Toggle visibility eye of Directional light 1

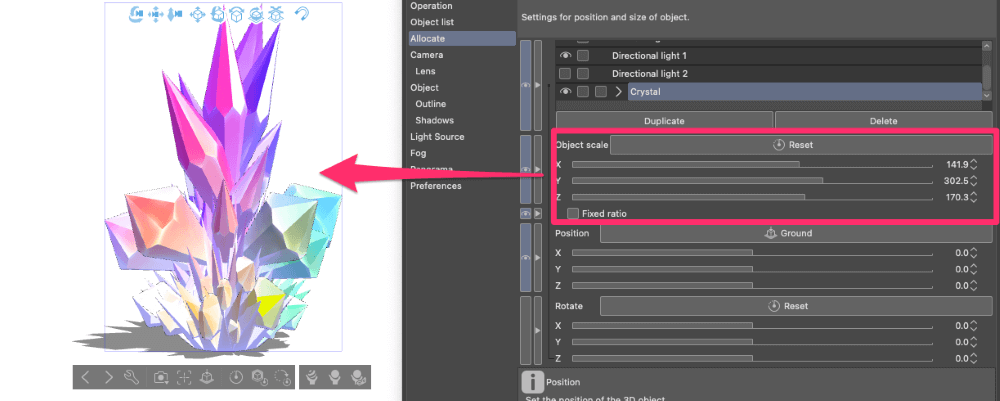[565, 55]
